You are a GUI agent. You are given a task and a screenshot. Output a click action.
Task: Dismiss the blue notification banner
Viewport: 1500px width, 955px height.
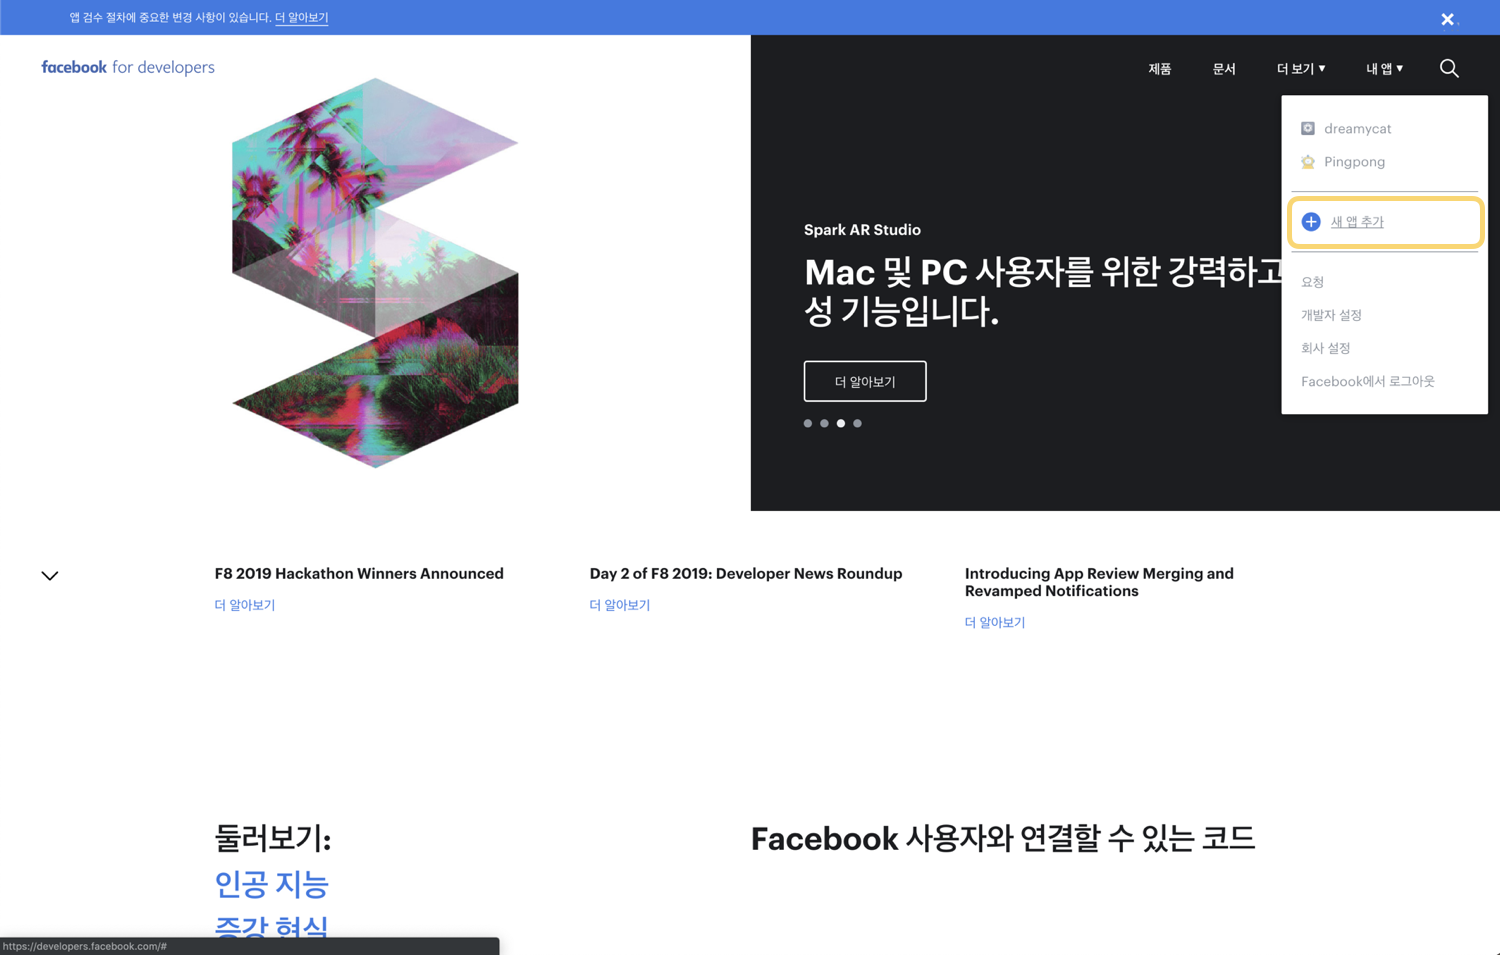1447,19
